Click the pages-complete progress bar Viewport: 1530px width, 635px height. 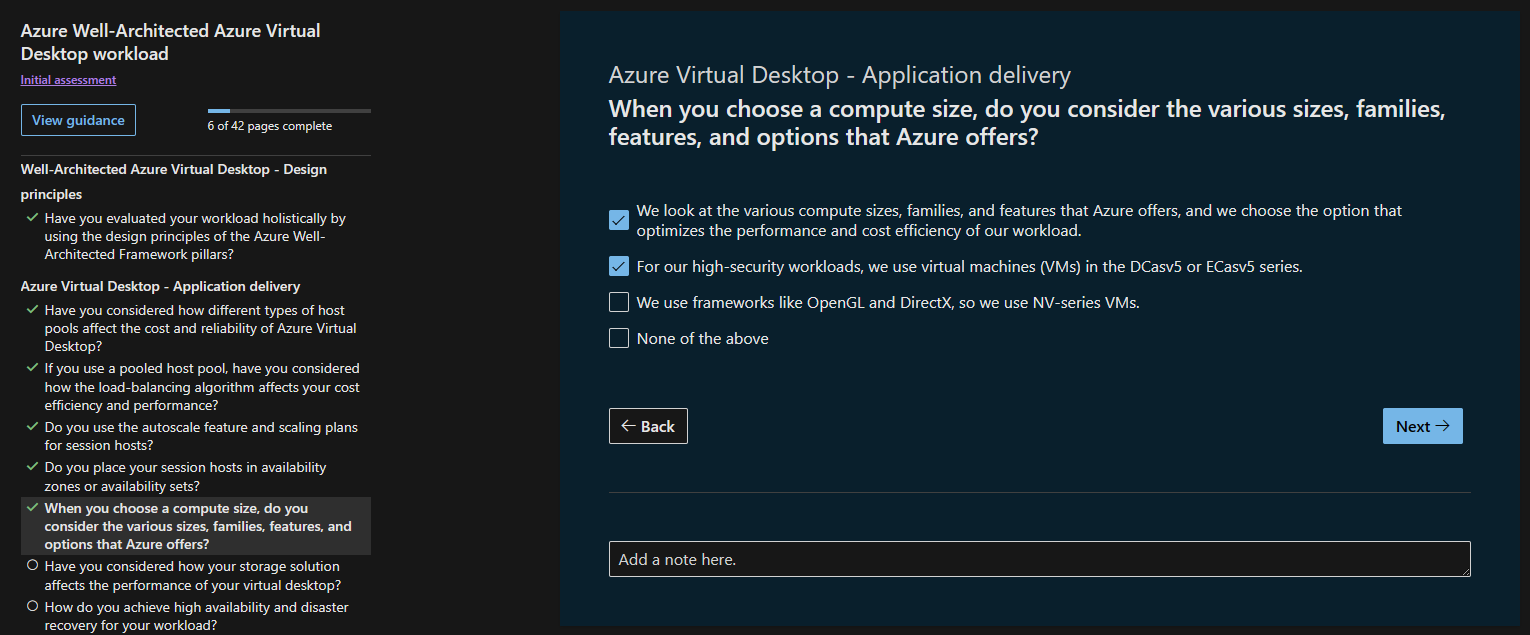[289, 110]
